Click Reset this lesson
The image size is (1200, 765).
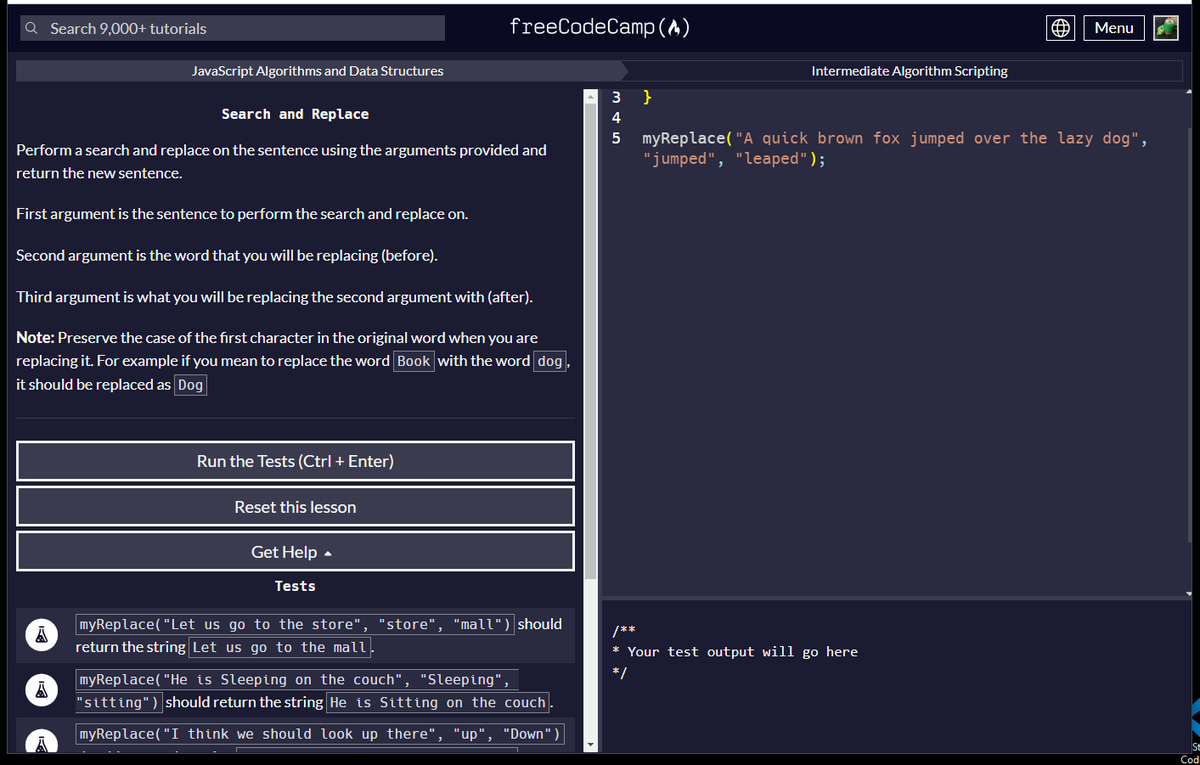tap(295, 507)
